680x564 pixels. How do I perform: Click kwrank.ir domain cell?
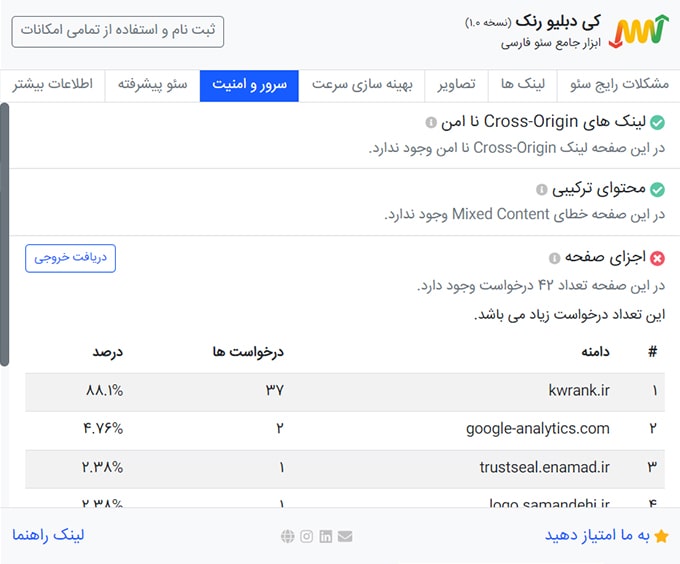(579, 391)
